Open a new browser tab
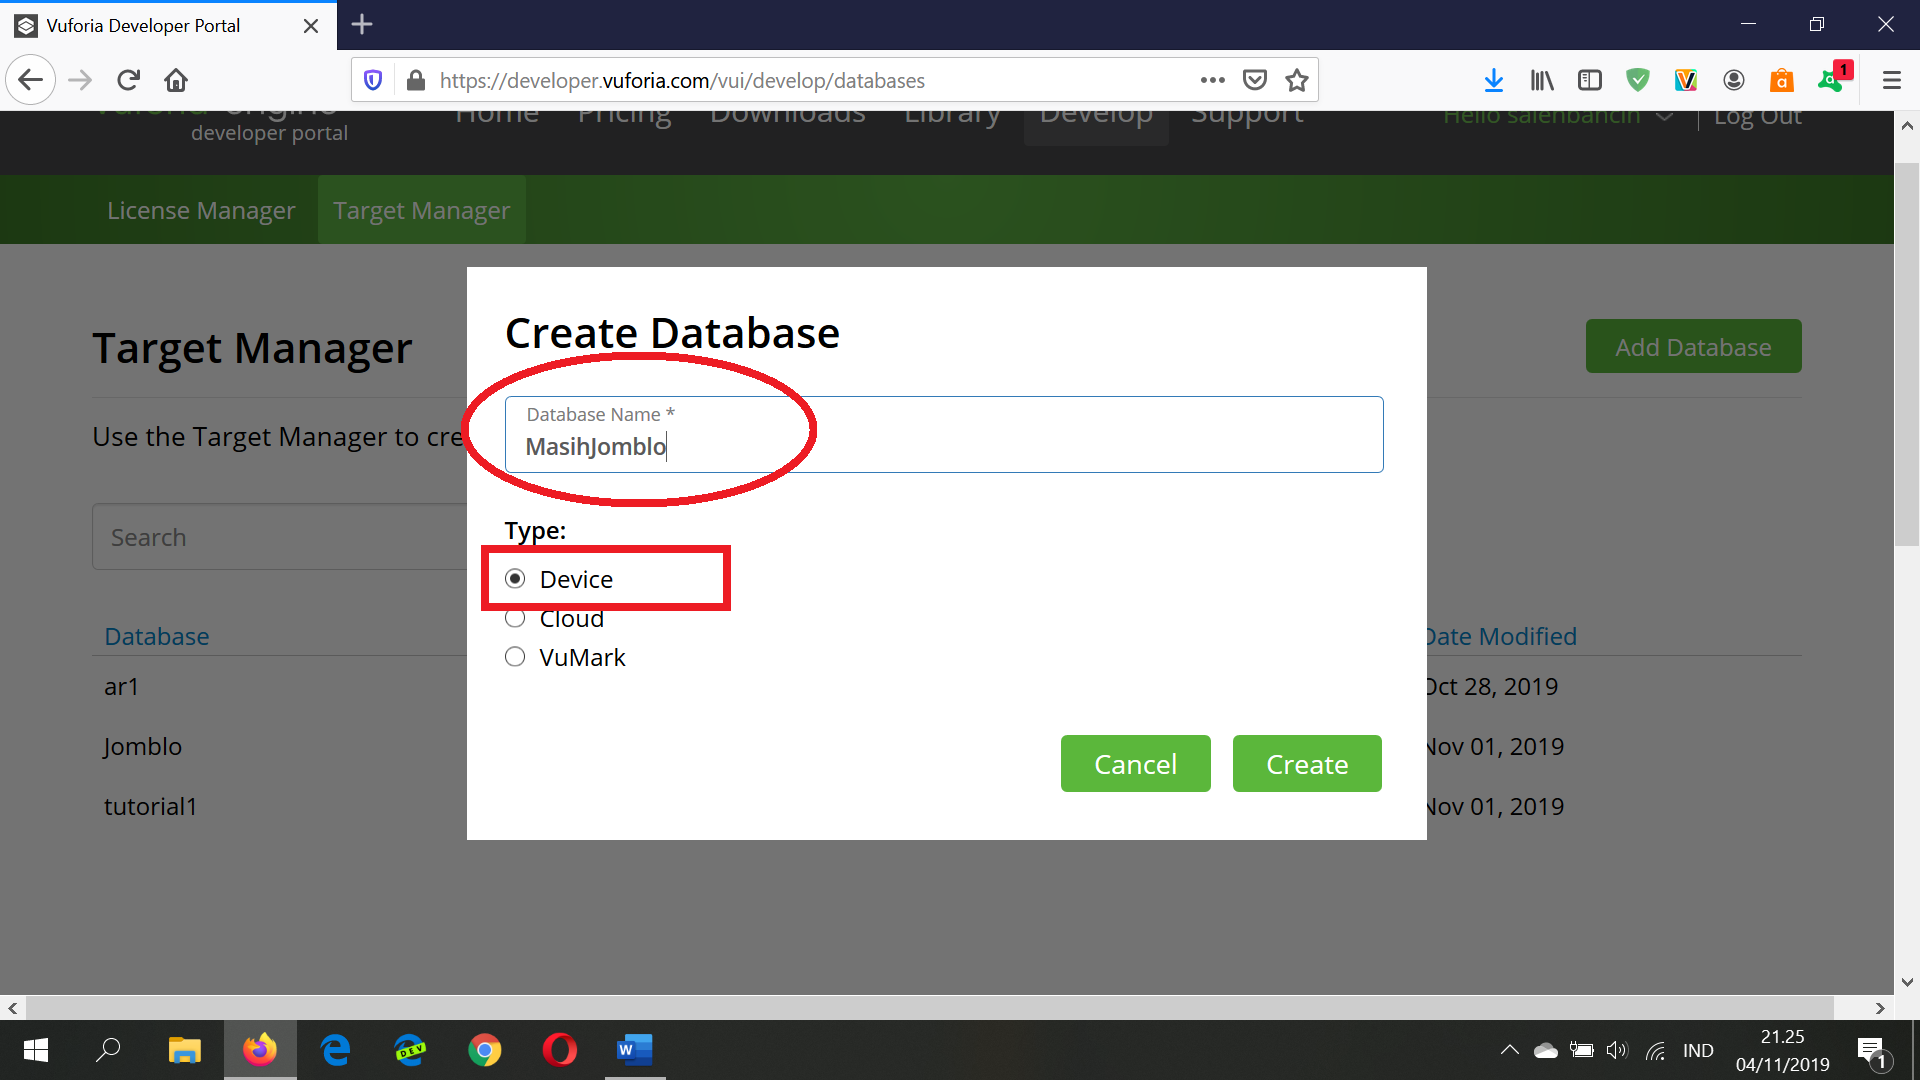The width and height of the screenshot is (1920, 1080). [x=362, y=25]
